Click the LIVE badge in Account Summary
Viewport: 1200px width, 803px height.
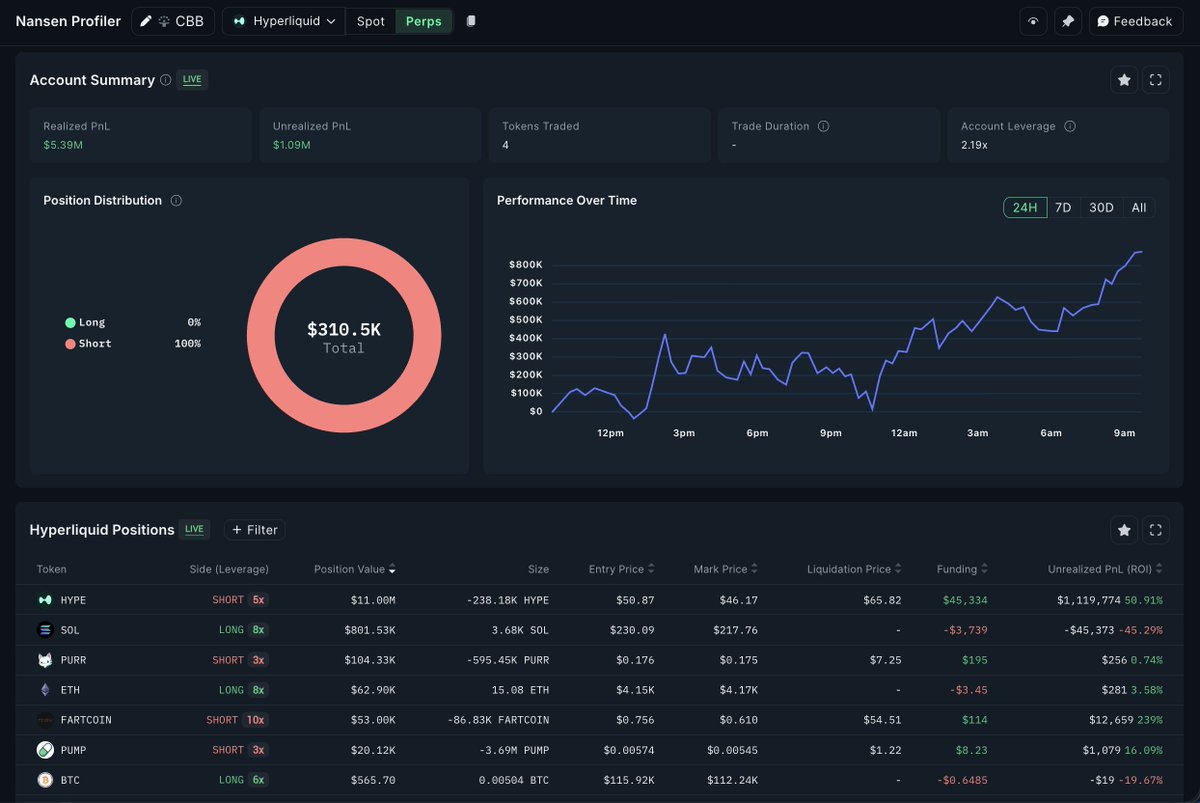click(192, 80)
